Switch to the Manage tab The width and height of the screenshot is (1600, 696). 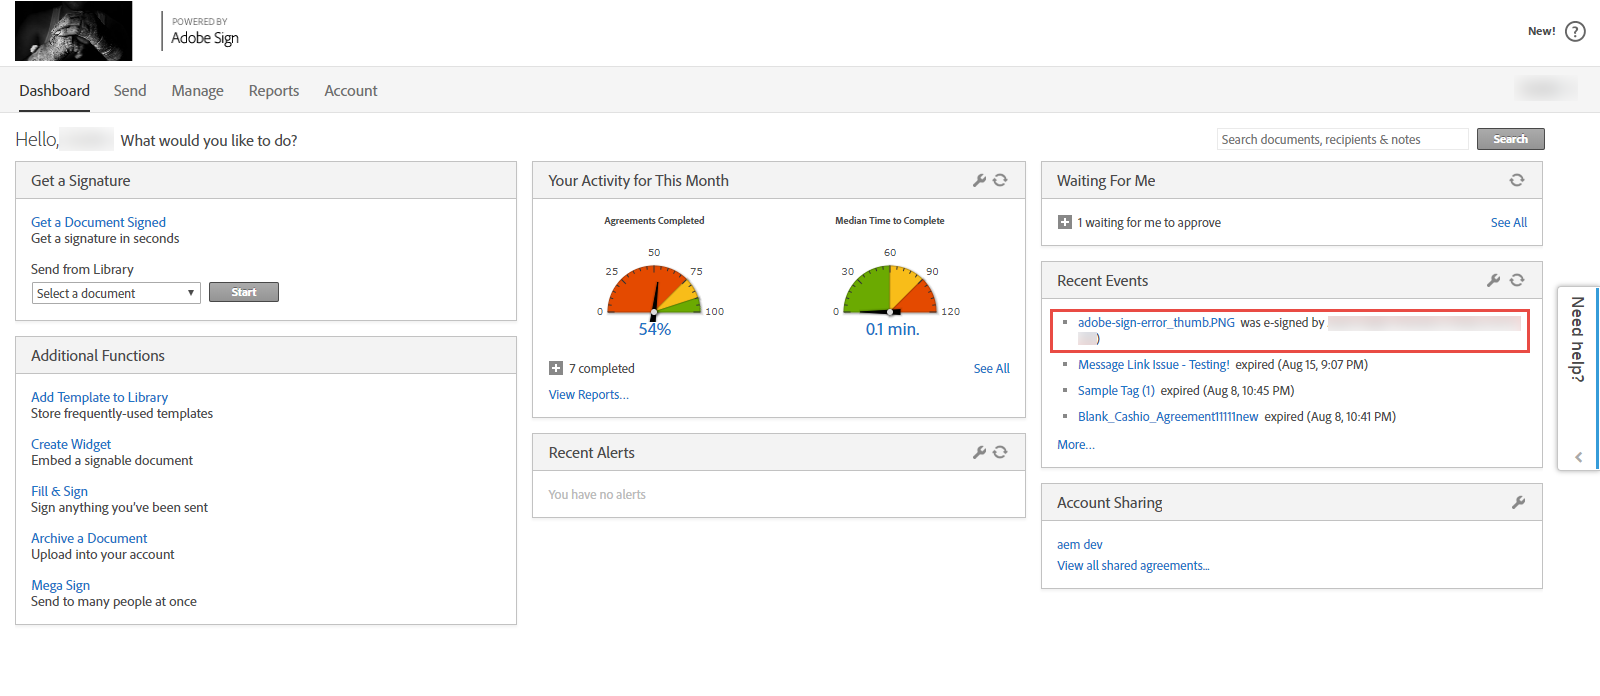click(197, 91)
